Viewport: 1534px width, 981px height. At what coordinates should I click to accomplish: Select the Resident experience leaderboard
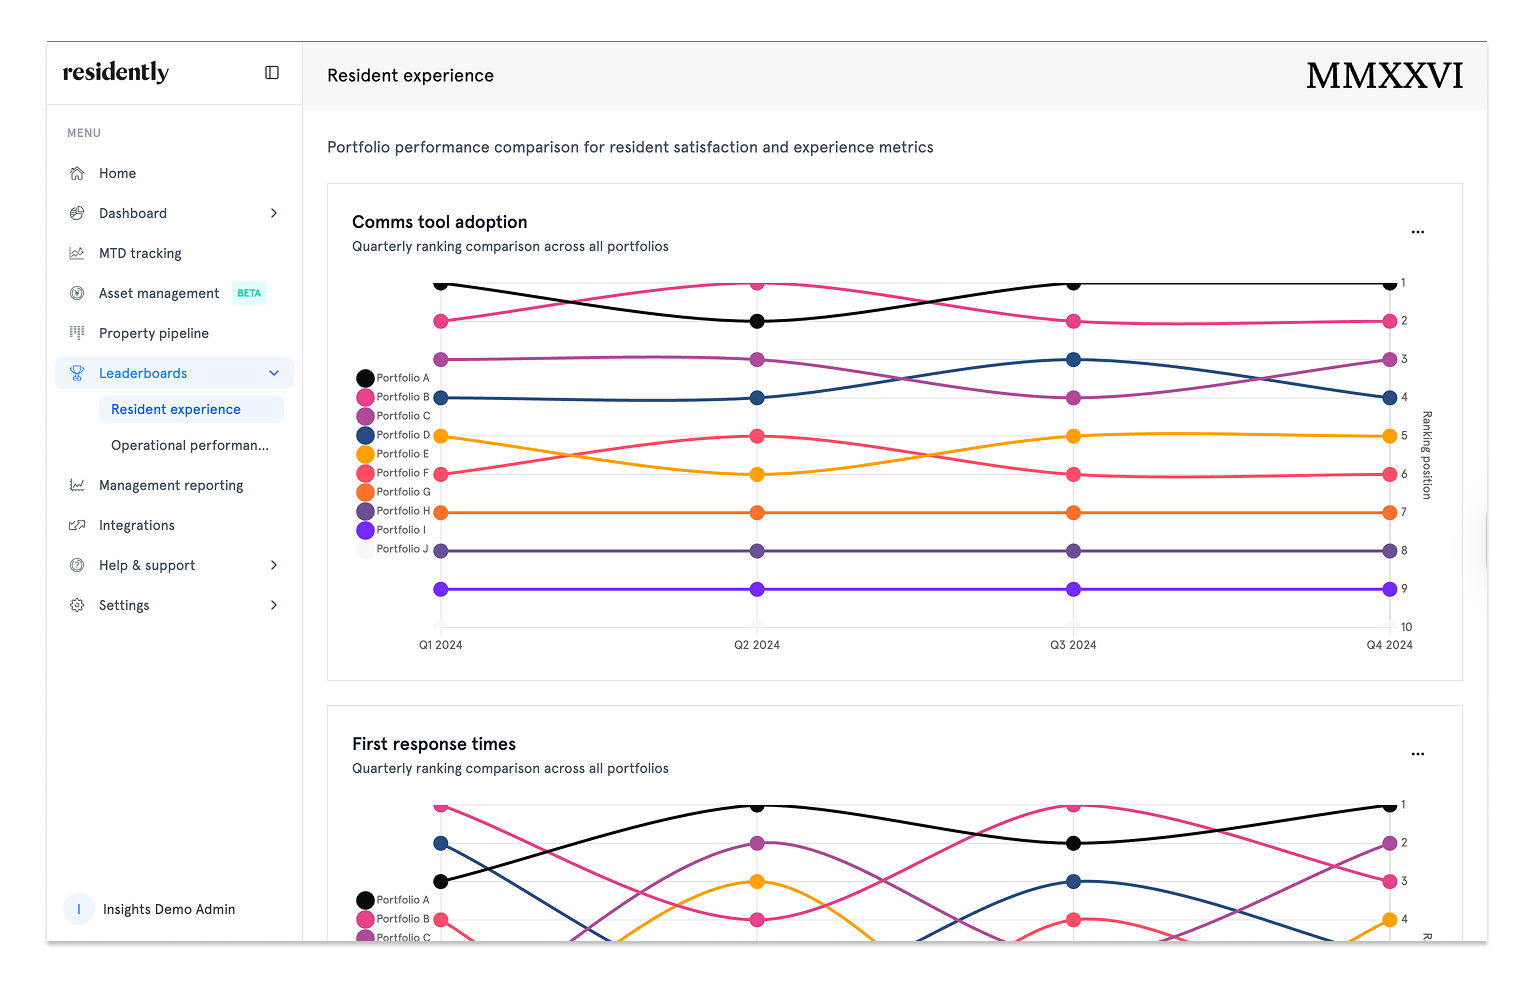191,409
